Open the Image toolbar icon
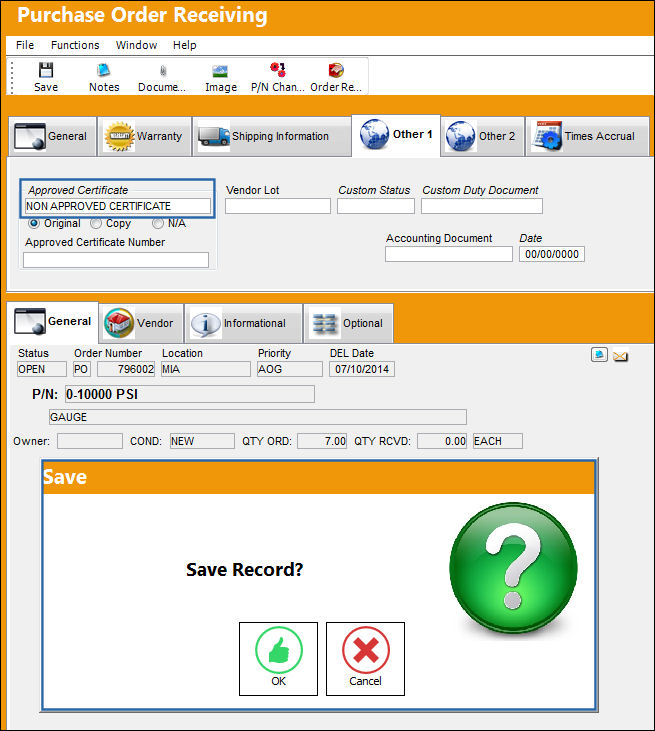This screenshot has width=655, height=731. [220, 71]
